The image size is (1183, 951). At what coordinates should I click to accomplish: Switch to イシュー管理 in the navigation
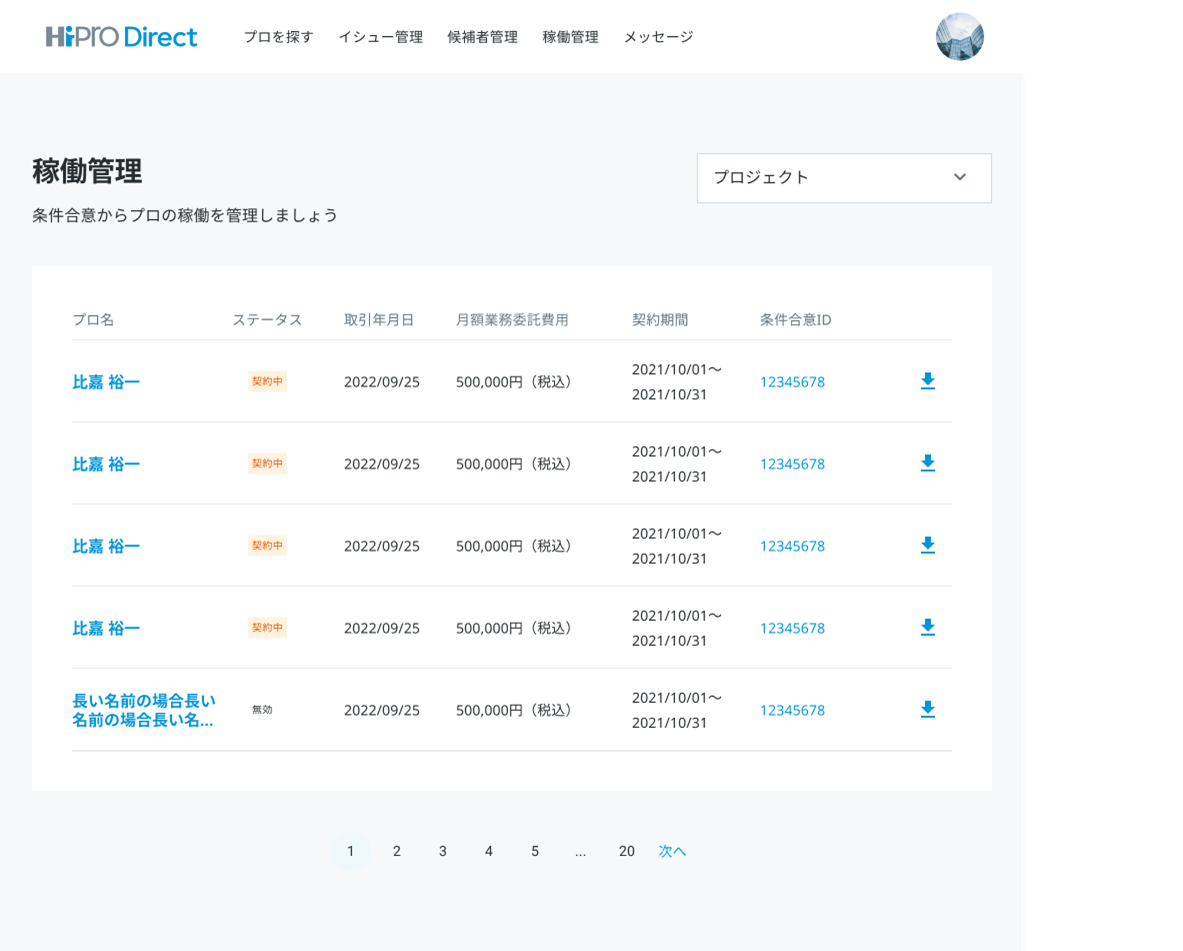(x=381, y=37)
